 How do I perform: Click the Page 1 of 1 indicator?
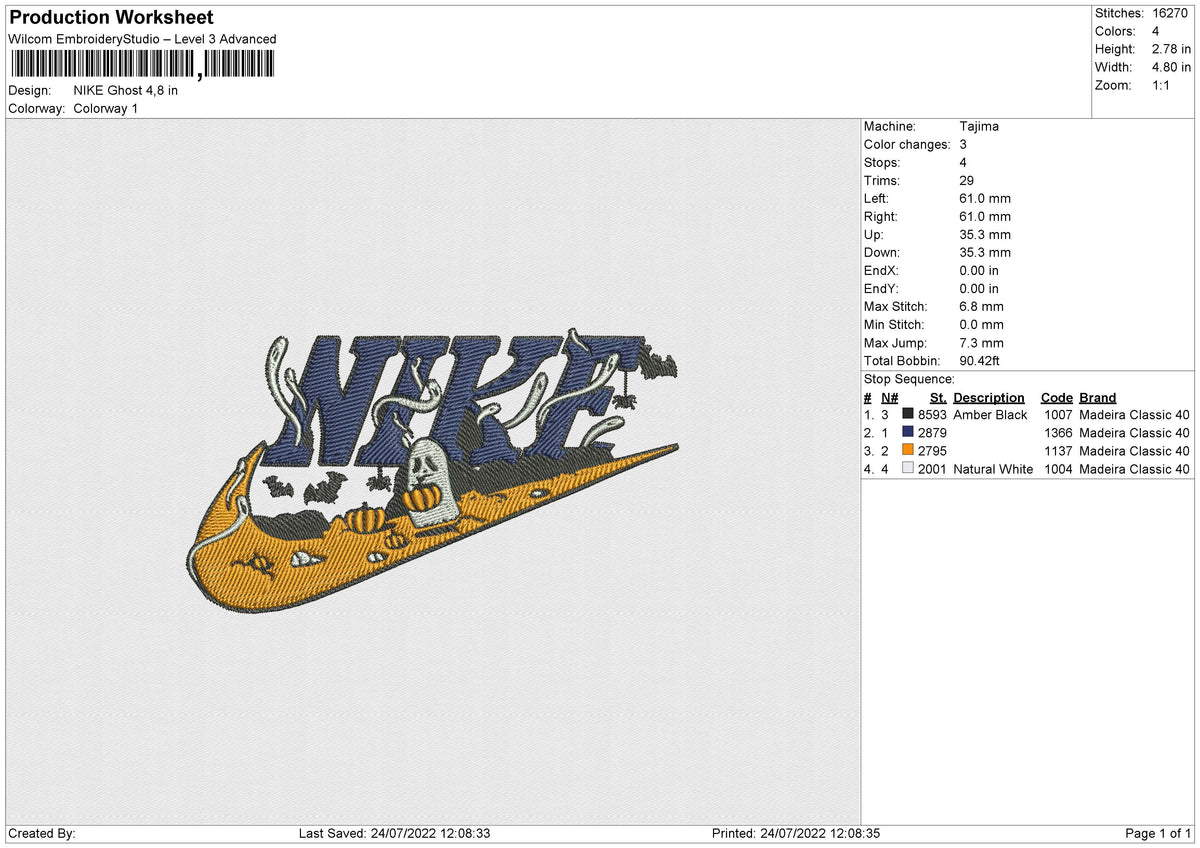coord(1158,834)
